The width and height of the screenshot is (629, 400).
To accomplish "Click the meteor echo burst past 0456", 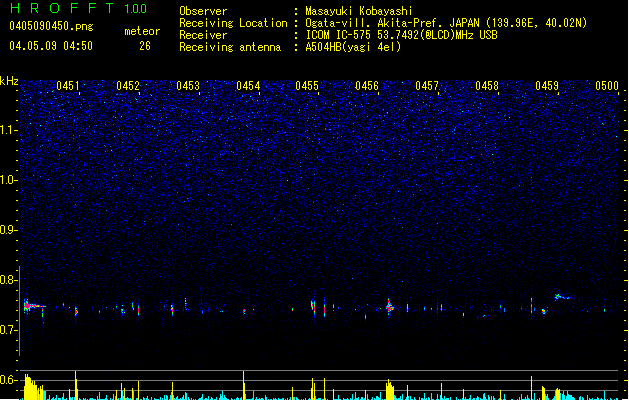I will 390,307.
